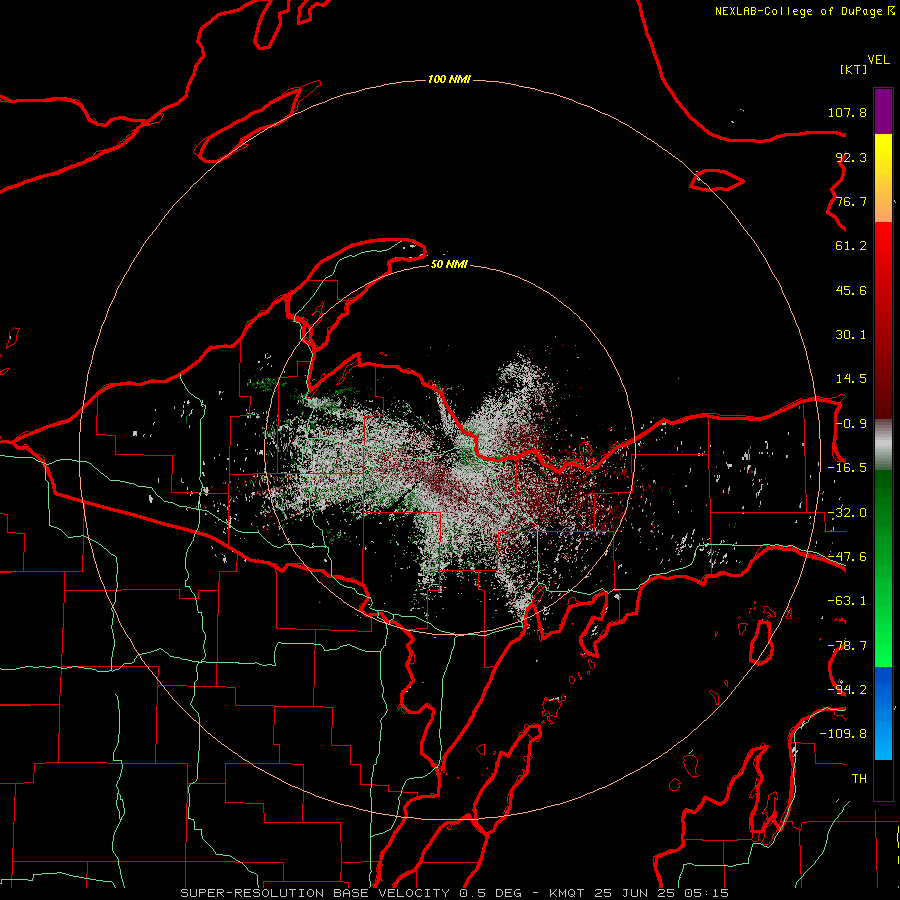Click the -47.6 velocity scale value
This screenshot has height=900, width=900.
pyautogui.click(x=847, y=557)
